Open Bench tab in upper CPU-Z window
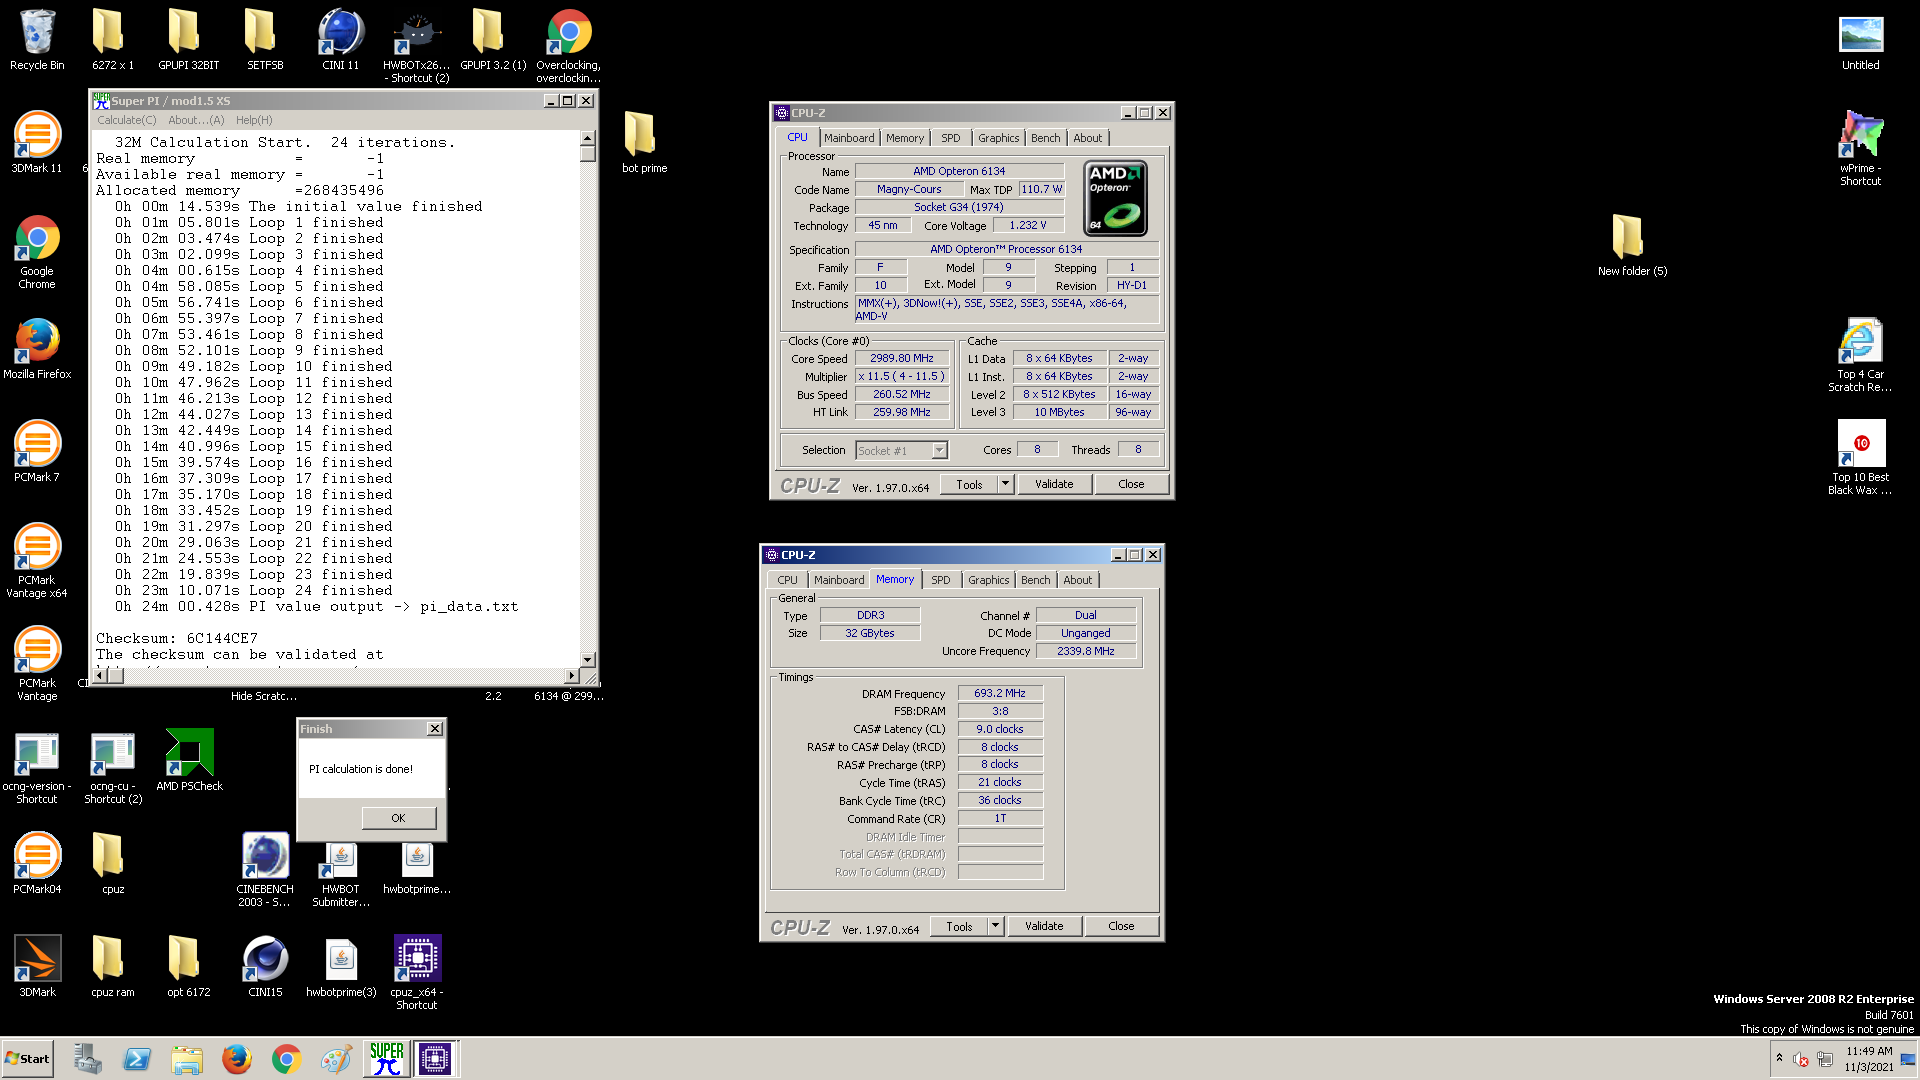 coord(1045,138)
